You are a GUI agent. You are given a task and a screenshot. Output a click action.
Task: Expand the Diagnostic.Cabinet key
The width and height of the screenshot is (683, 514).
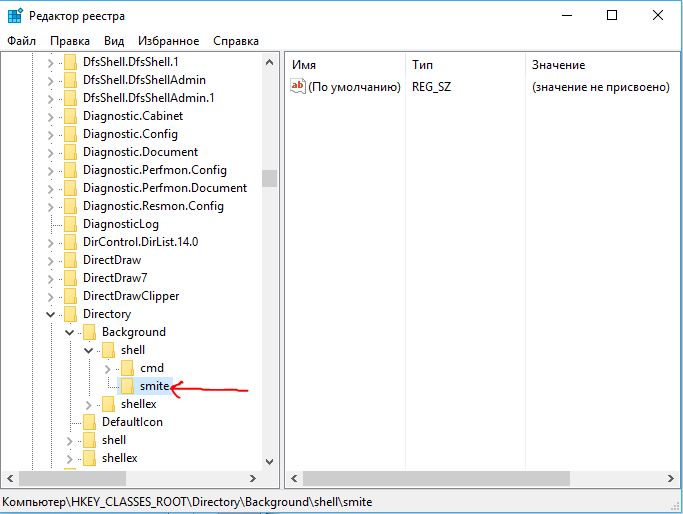coord(51,117)
